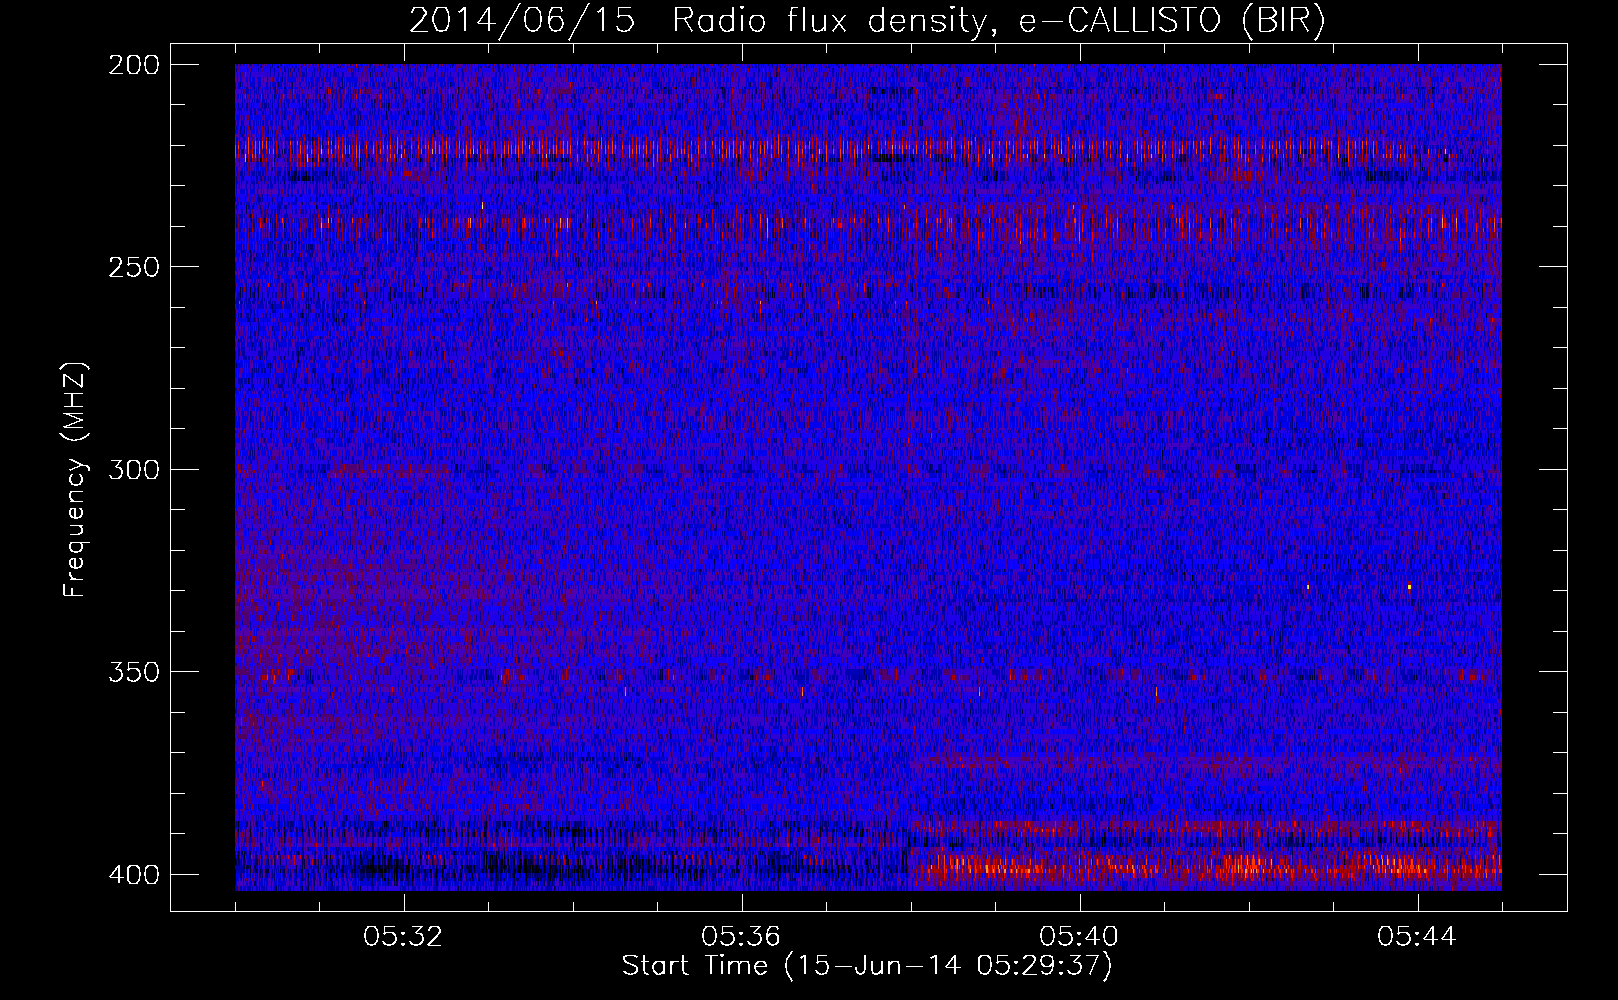The height and width of the screenshot is (1000, 1618).
Task: Click the 05:44 time tick label
Action: point(1417,937)
